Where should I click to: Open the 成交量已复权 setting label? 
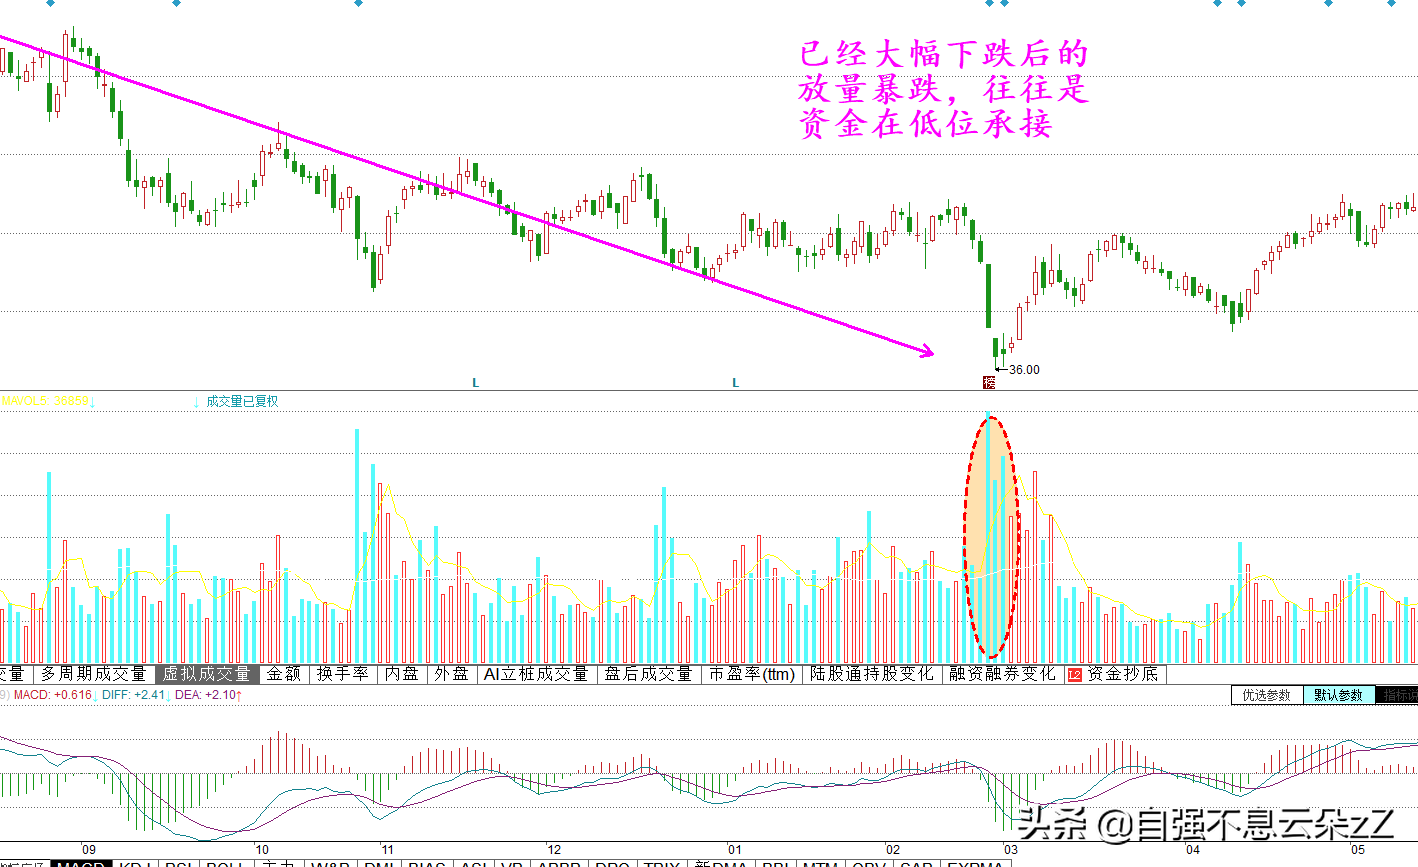242,401
